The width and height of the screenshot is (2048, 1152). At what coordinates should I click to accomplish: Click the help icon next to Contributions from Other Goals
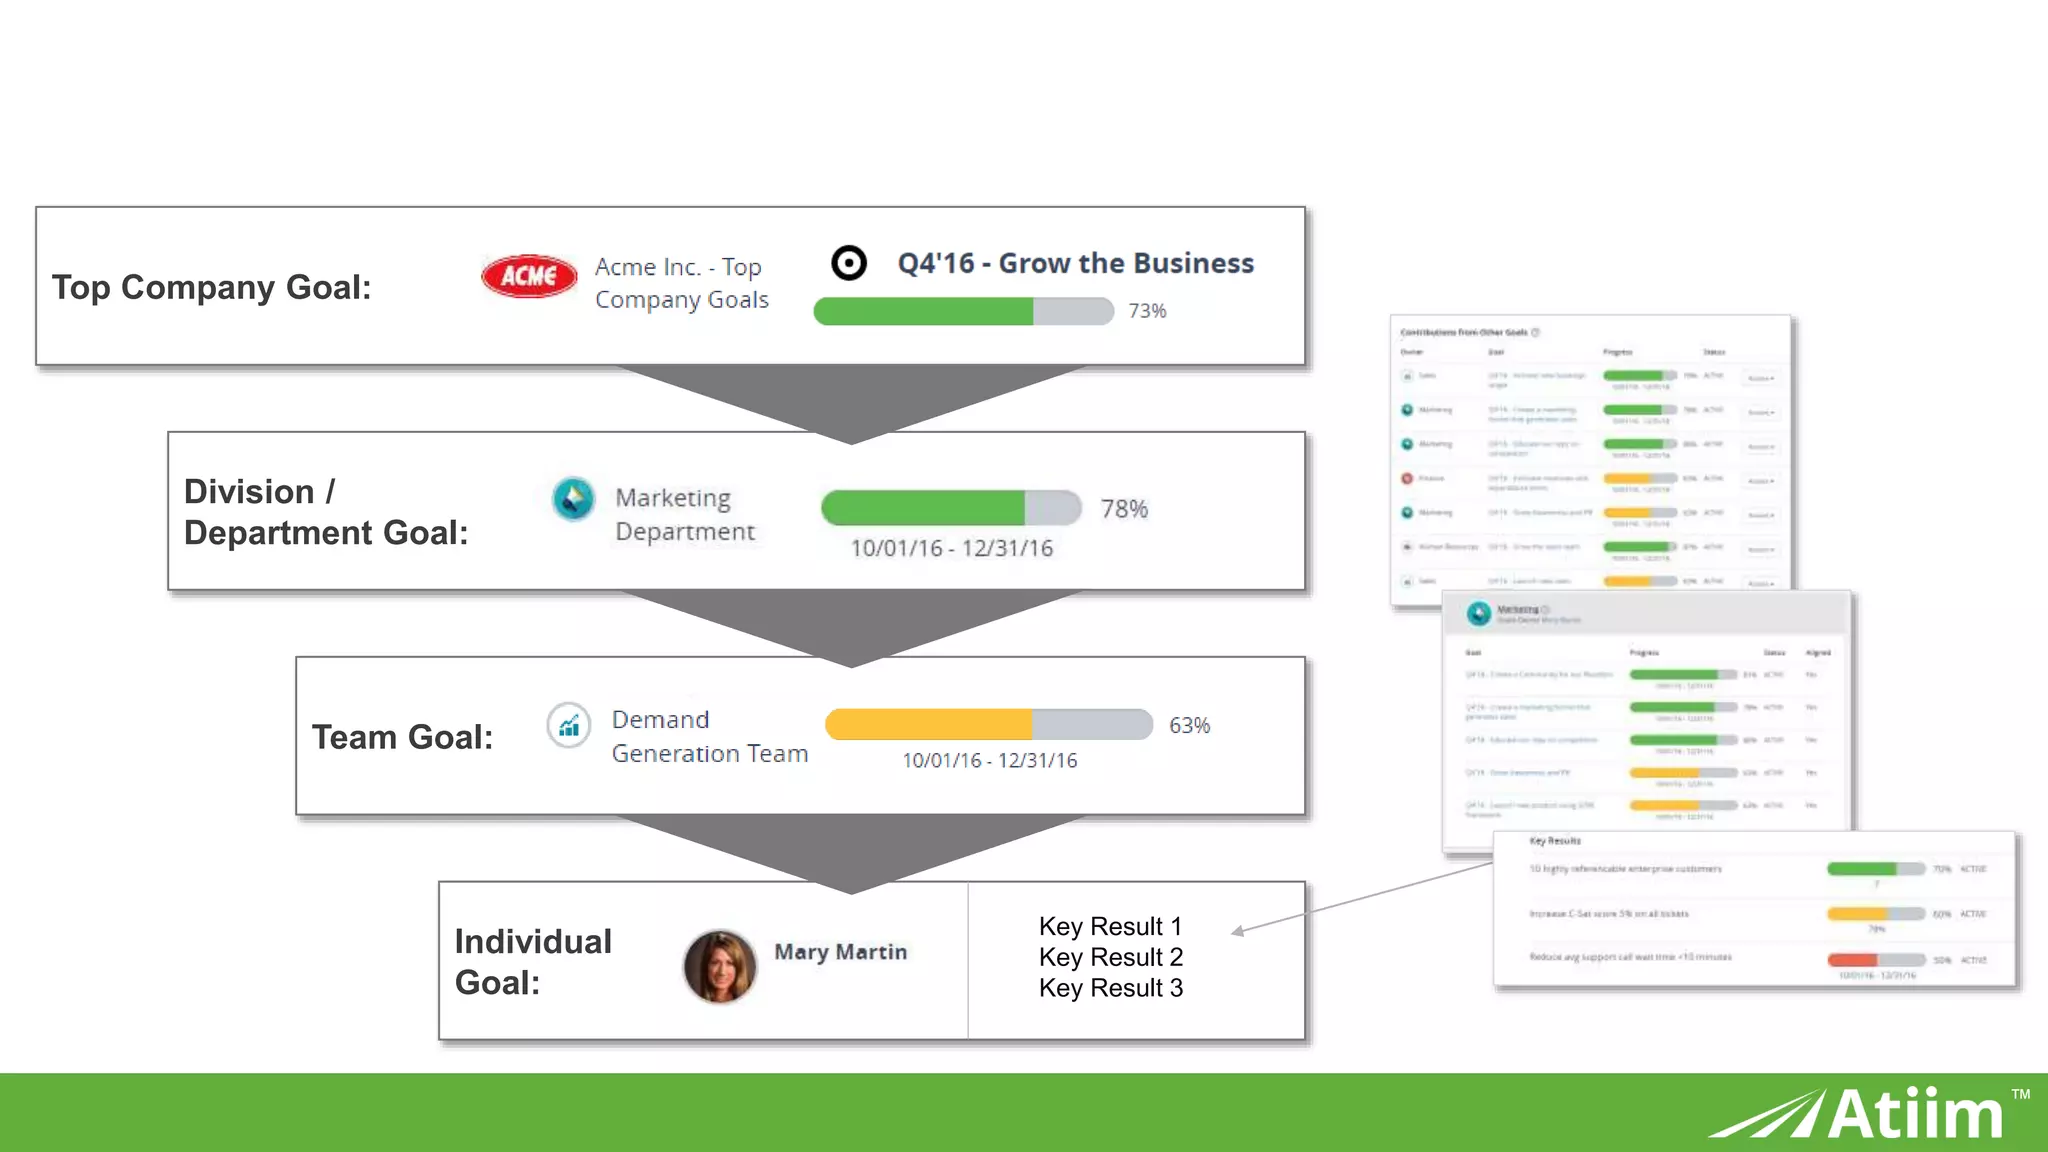pyautogui.click(x=1536, y=332)
